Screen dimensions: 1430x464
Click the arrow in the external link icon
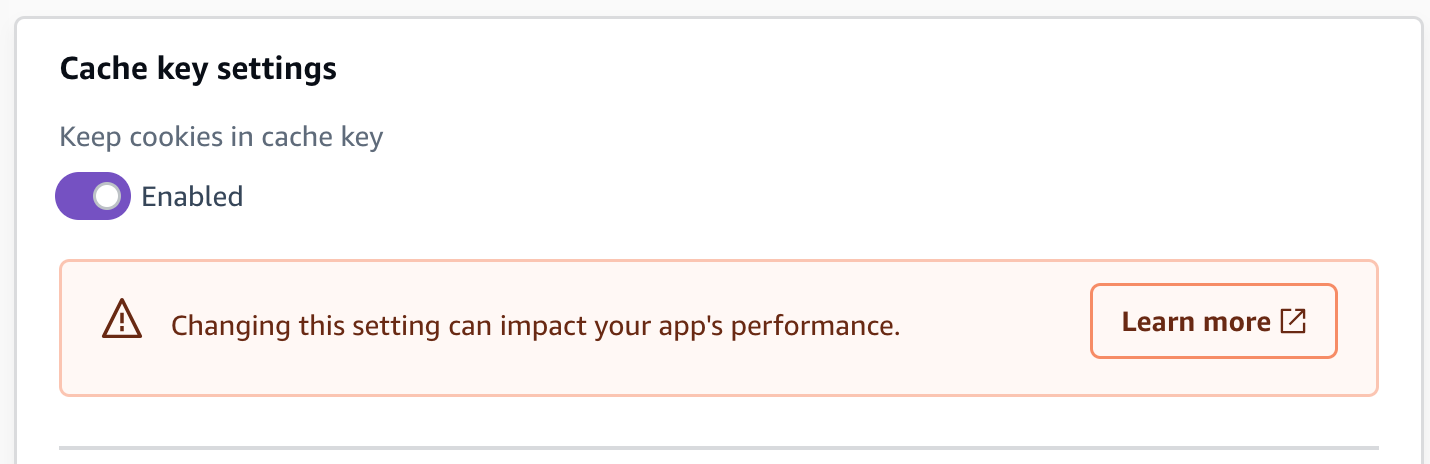click(1297, 318)
